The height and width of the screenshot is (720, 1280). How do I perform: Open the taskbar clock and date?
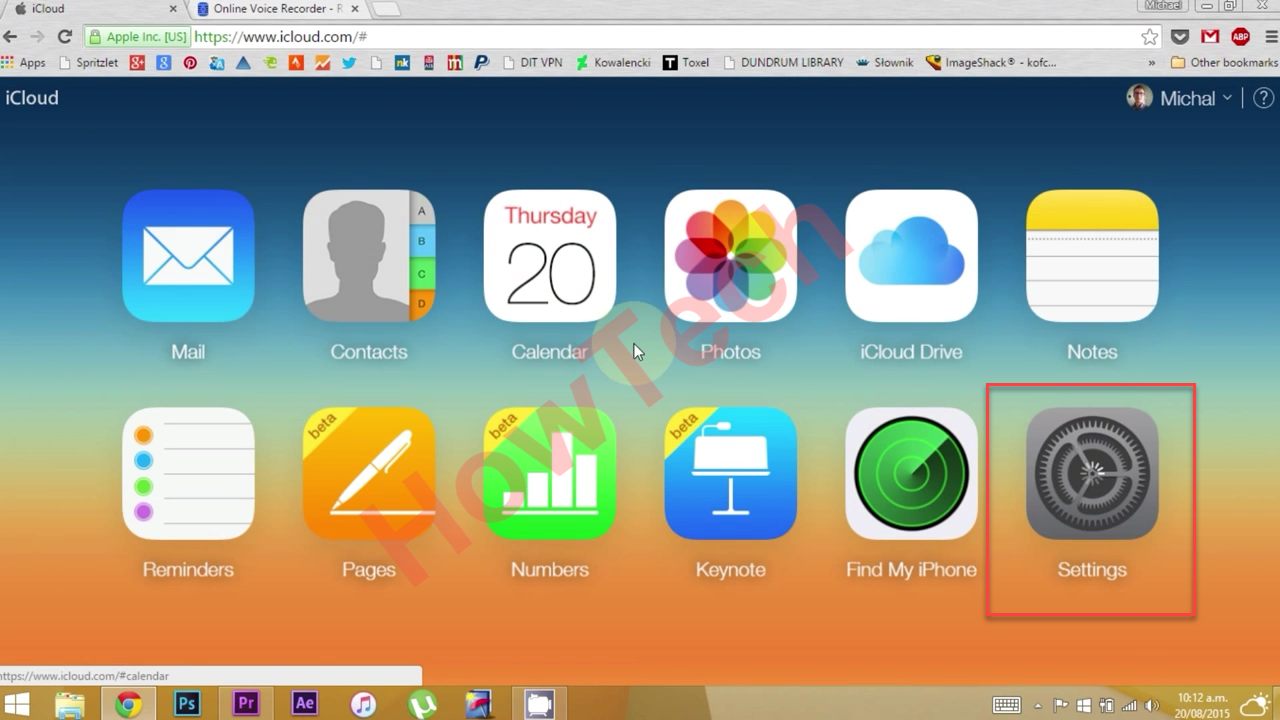point(1202,704)
